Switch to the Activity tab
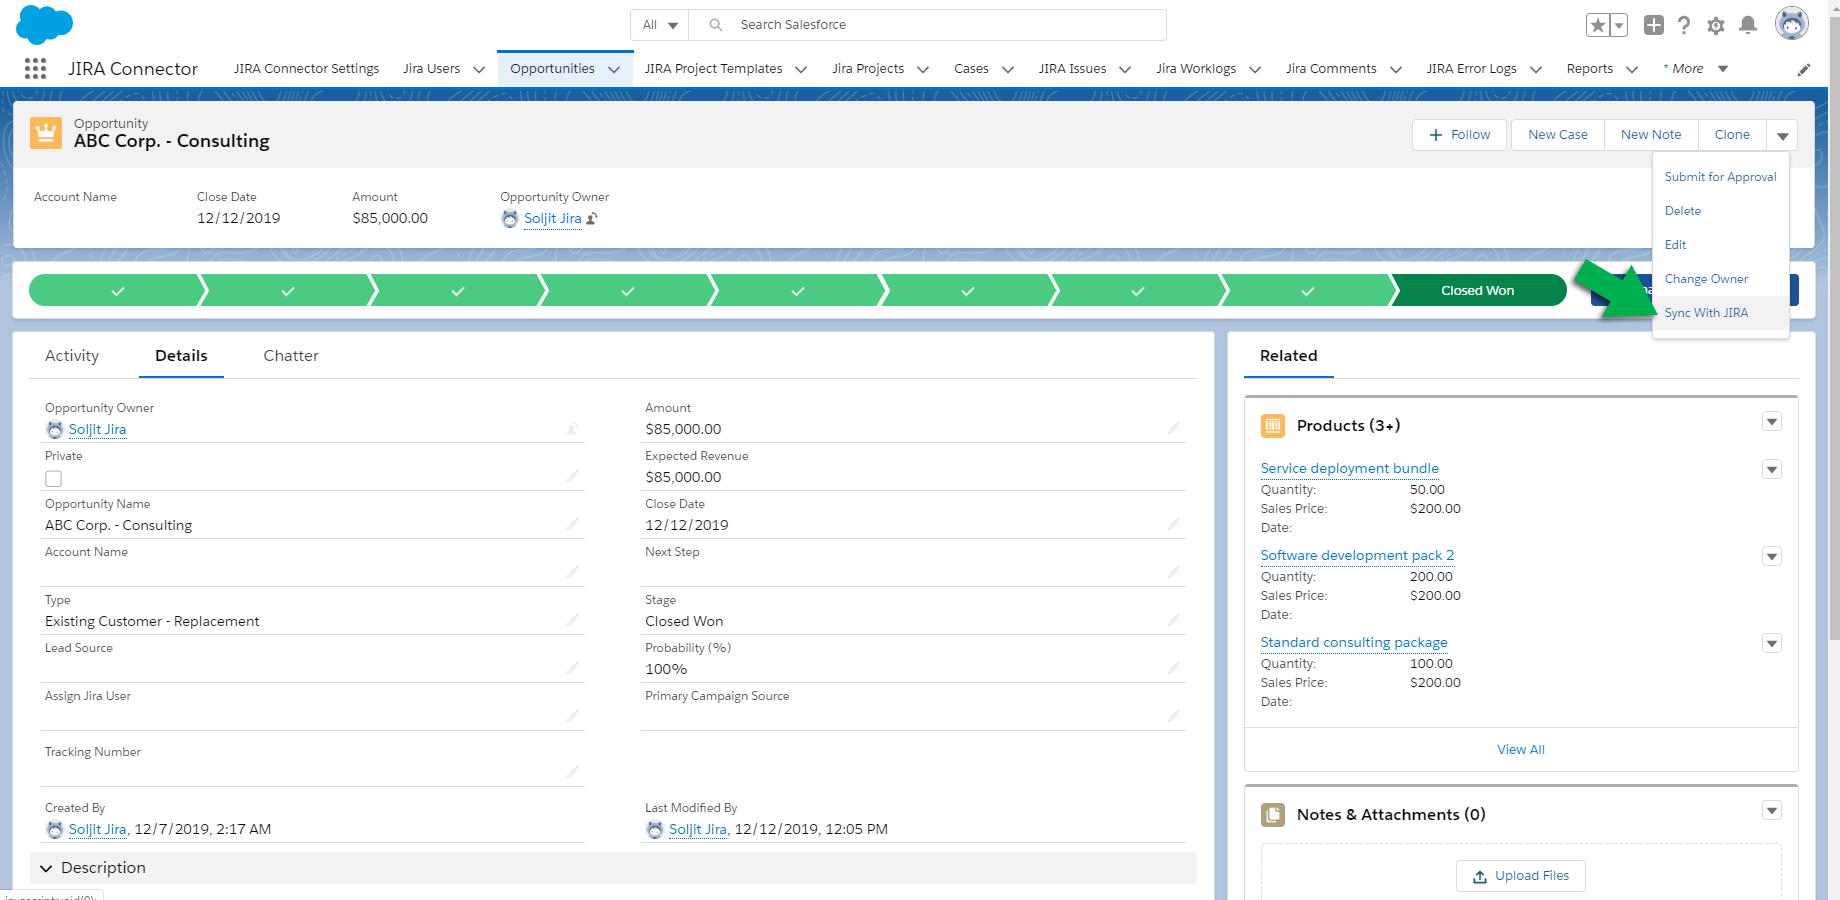This screenshot has width=1840, height=900. tap(72, 356)
